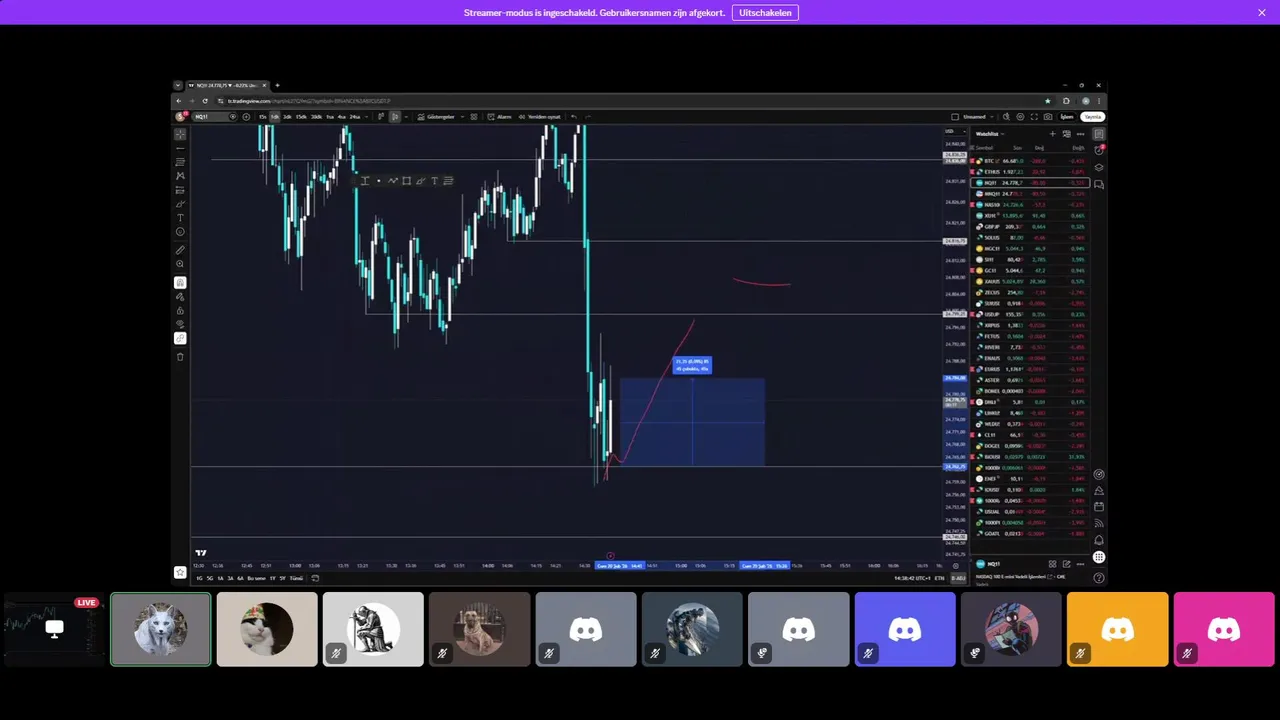
Task: Open the watchlist more options menu
Action: (x=1080, y=134)
